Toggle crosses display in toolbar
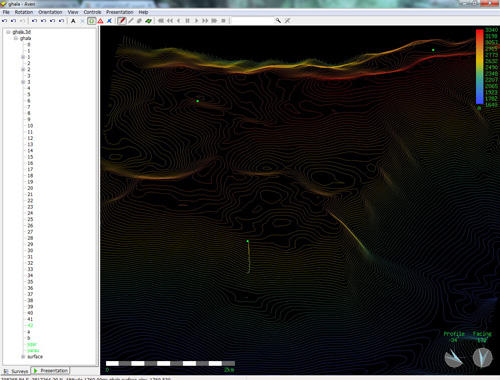 click(x=82, y=21)
